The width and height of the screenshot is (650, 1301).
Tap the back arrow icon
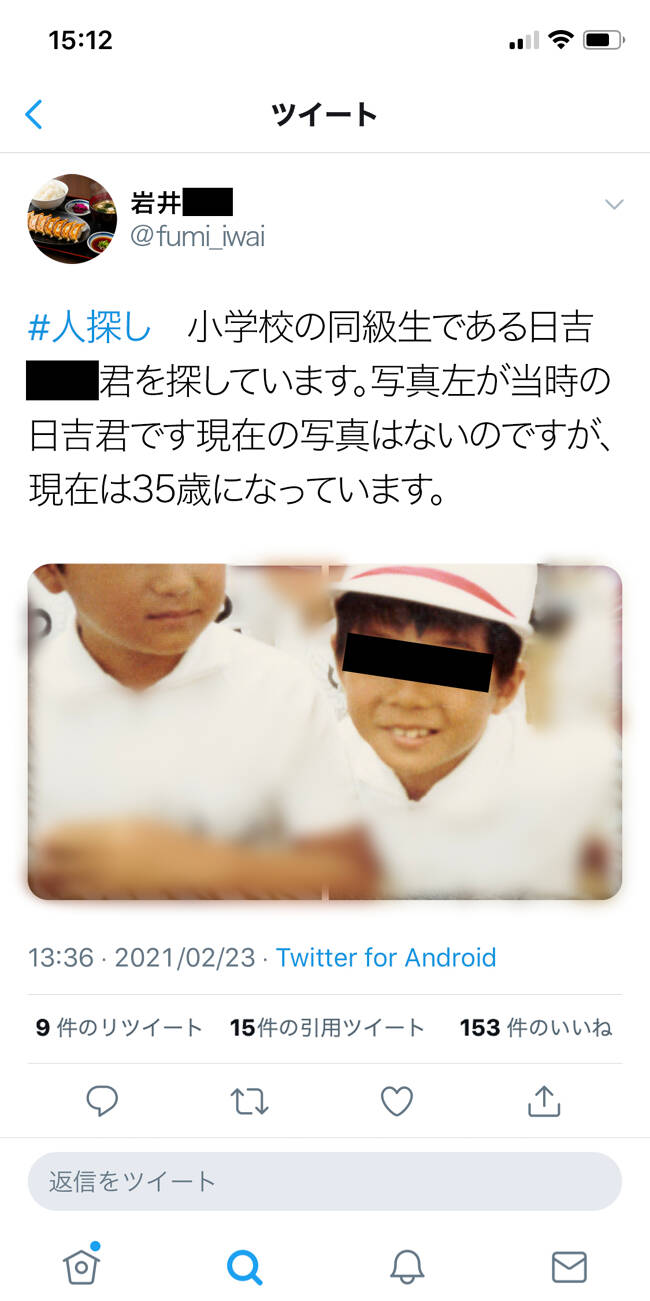pyautogui.click(x=34, y=114)
